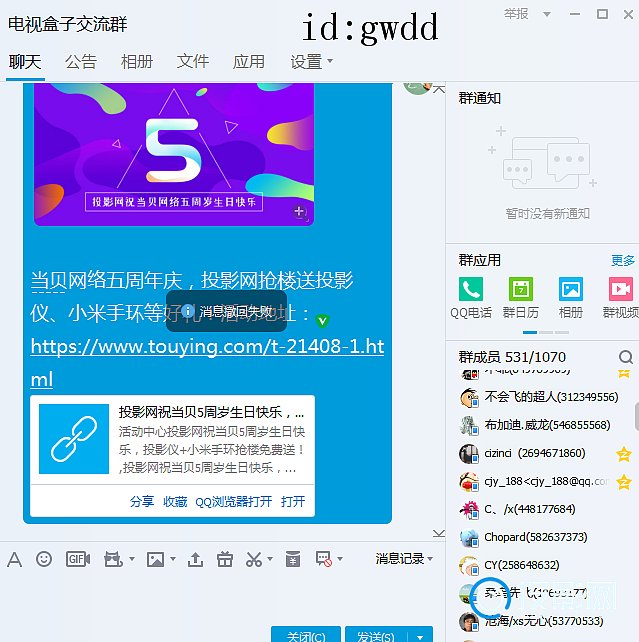Open the dropdown arrow next to 举报
639x642 pixels.
[546, 15]
